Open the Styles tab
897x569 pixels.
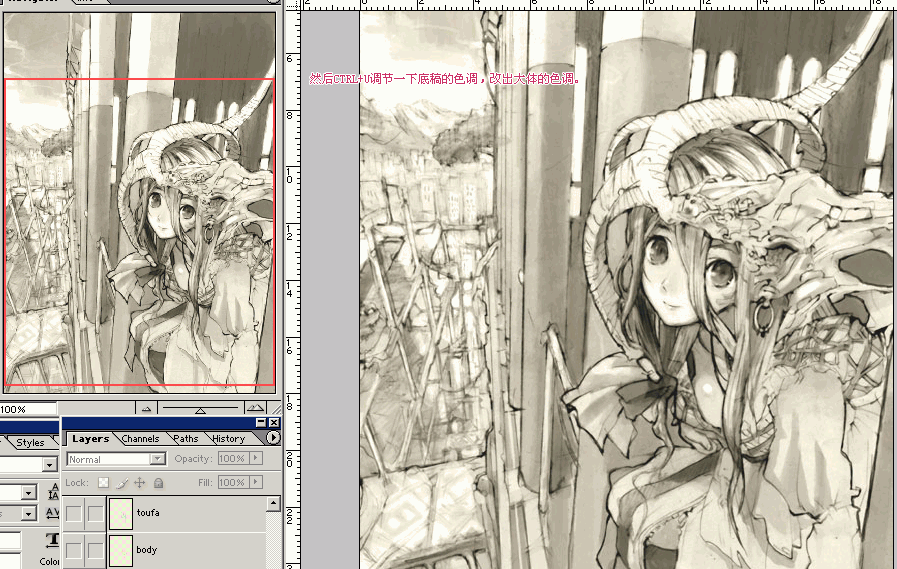pyautogui.click(x=30, y=442)
